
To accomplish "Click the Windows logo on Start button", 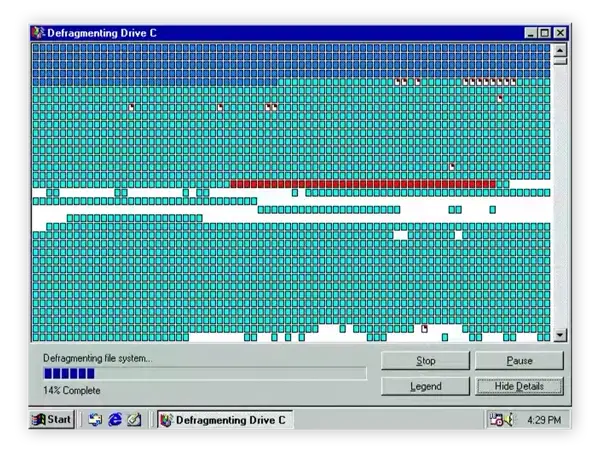I will [x=39, y=419].
